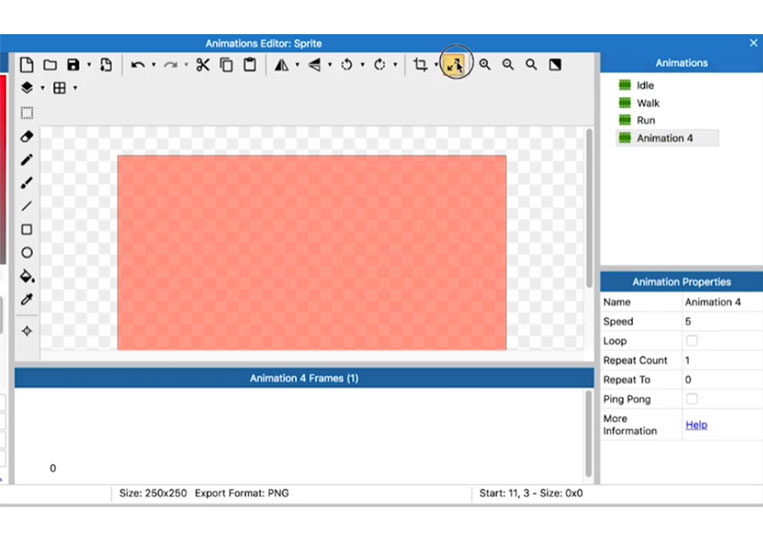
Task: Zoom in with the plus magnifier
Action: [x=485, y=64]
